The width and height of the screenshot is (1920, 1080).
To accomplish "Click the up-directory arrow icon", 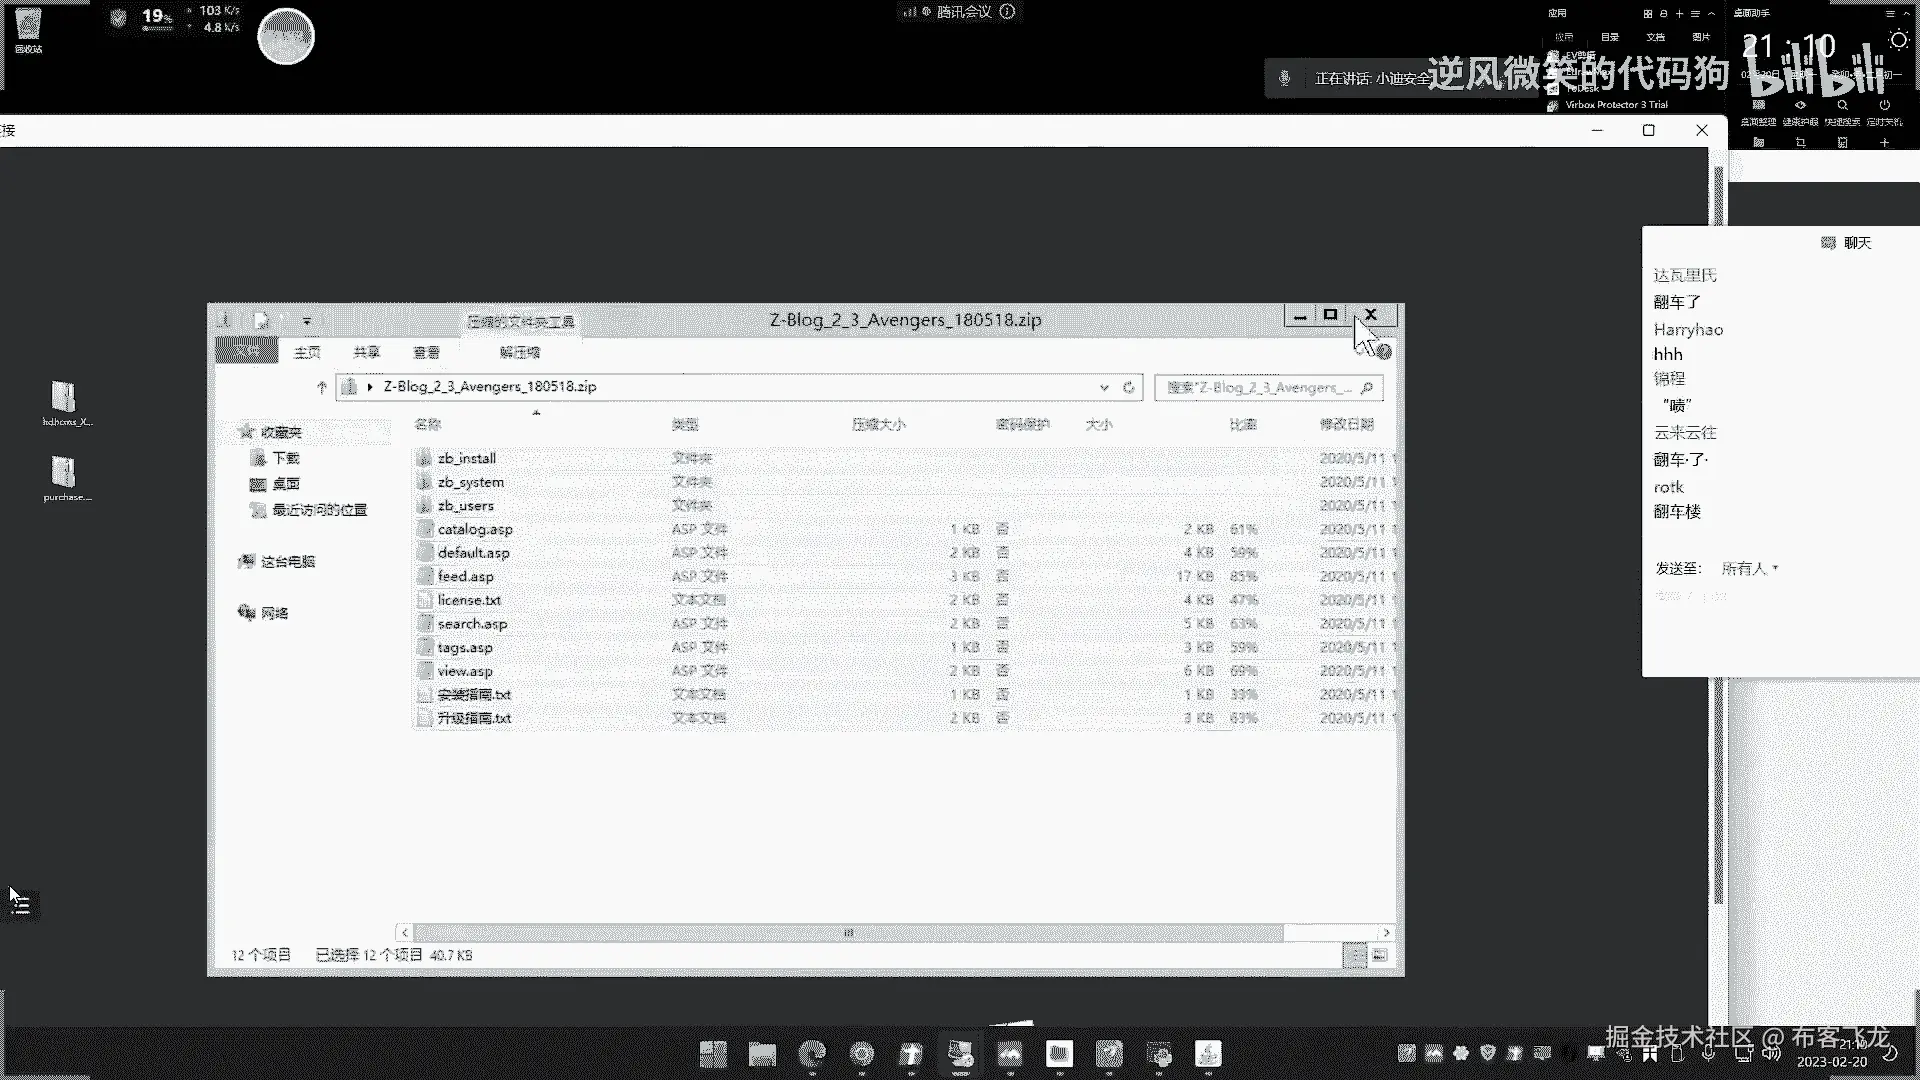I will [x=321, y=387].
